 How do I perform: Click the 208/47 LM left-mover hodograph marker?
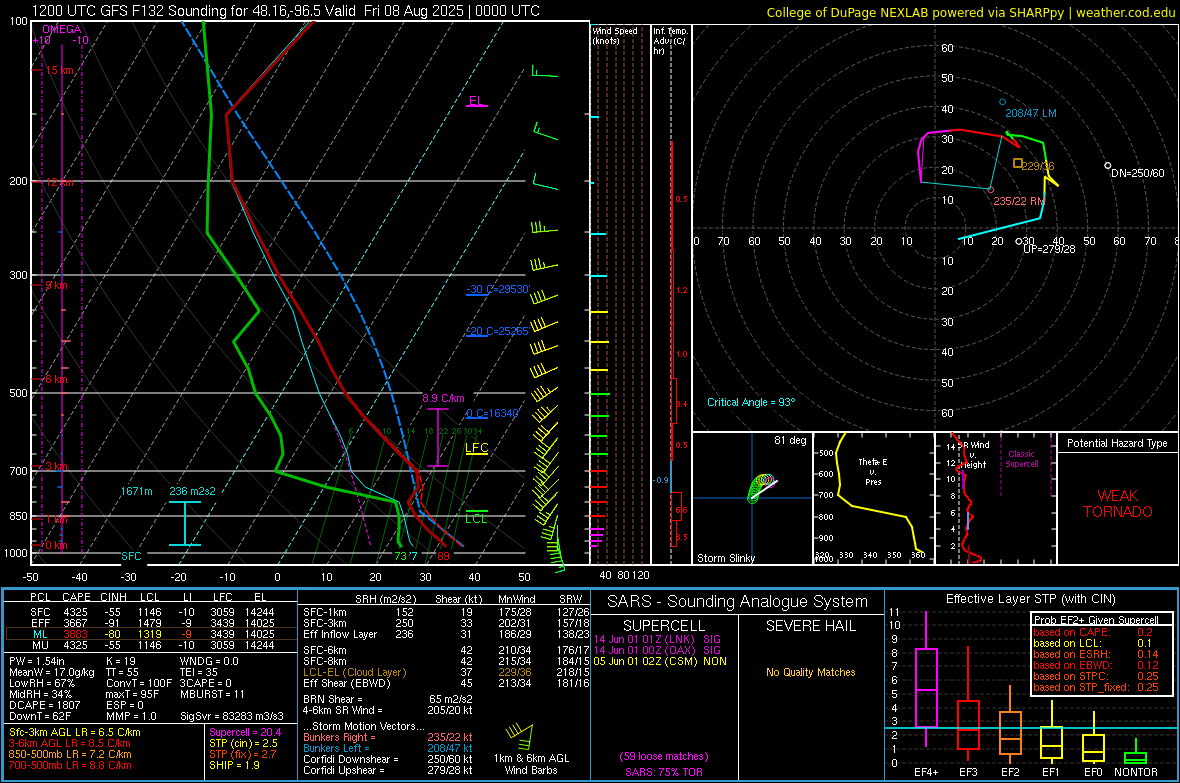tap(1002, 102)
